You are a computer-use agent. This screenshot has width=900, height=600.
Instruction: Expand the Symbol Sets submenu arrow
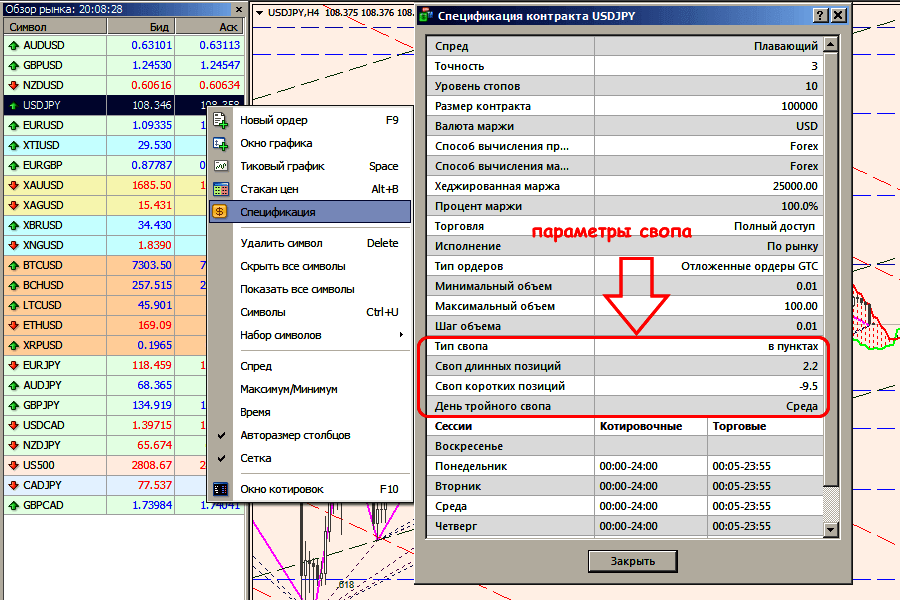pyautogui.click(x=401, y=335)
